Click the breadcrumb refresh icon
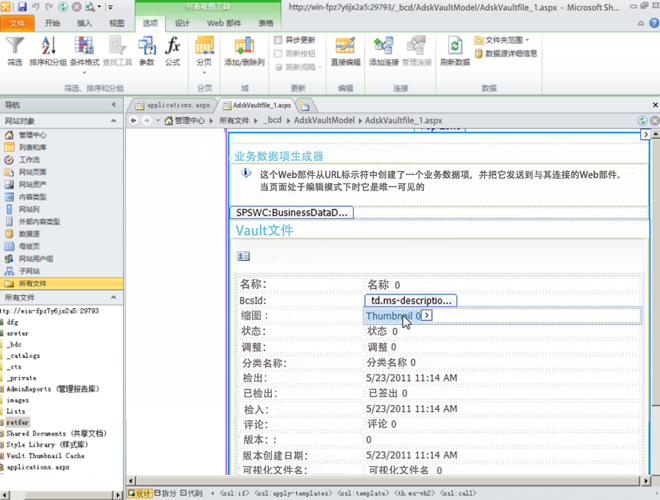This screenshot has height=500, width=660. (x=642, y=121)
